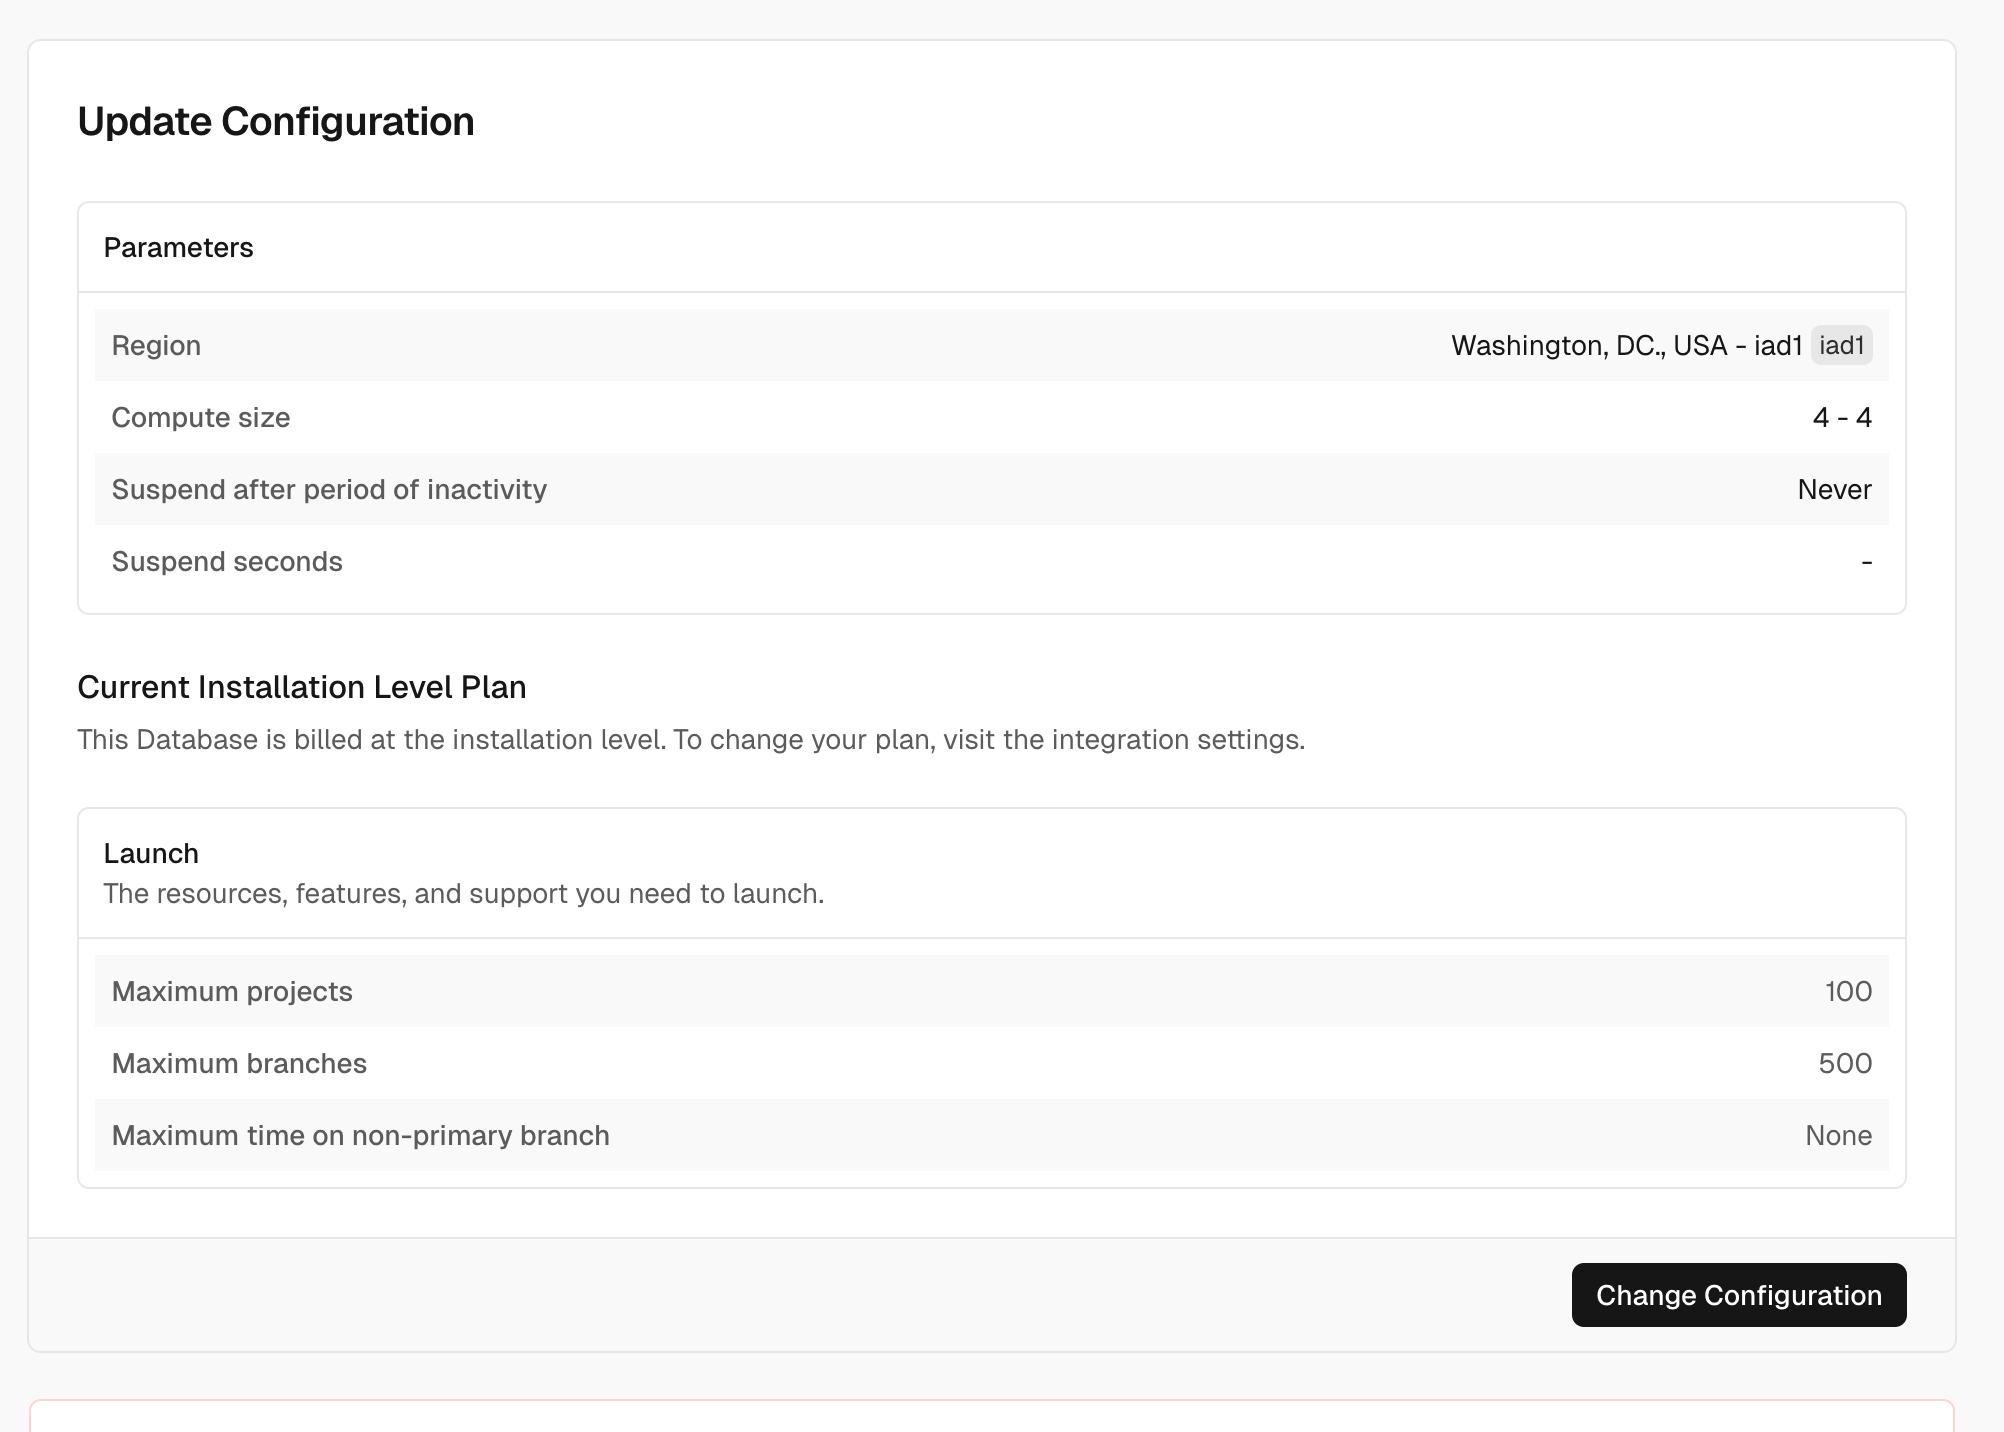The image size is (2004, 1432).
Task: Click the Washington, DC., USA region value
Action: click(x=1626, y=345)
